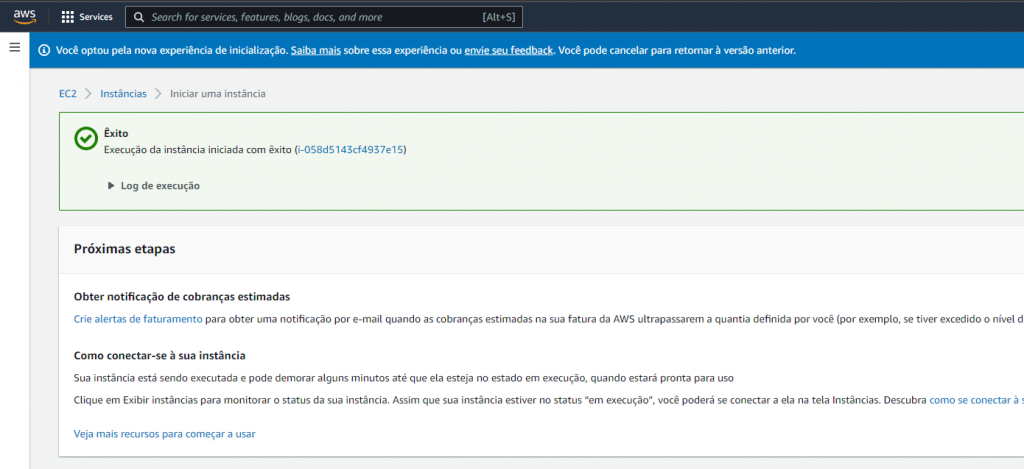The width and height of the screenshot is (1024, 469).
Task: Click the info icon in blue banner
Action: click(43, 50)
